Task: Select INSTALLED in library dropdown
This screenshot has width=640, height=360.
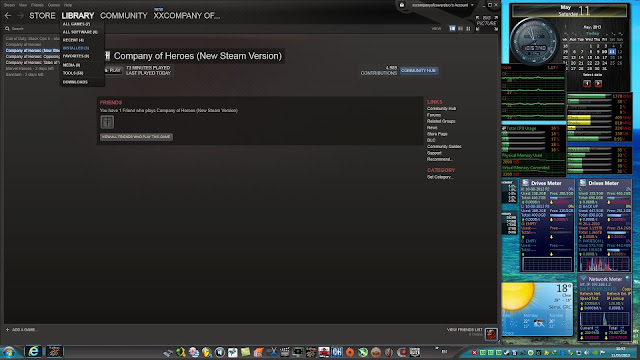Action: (76, 48)
